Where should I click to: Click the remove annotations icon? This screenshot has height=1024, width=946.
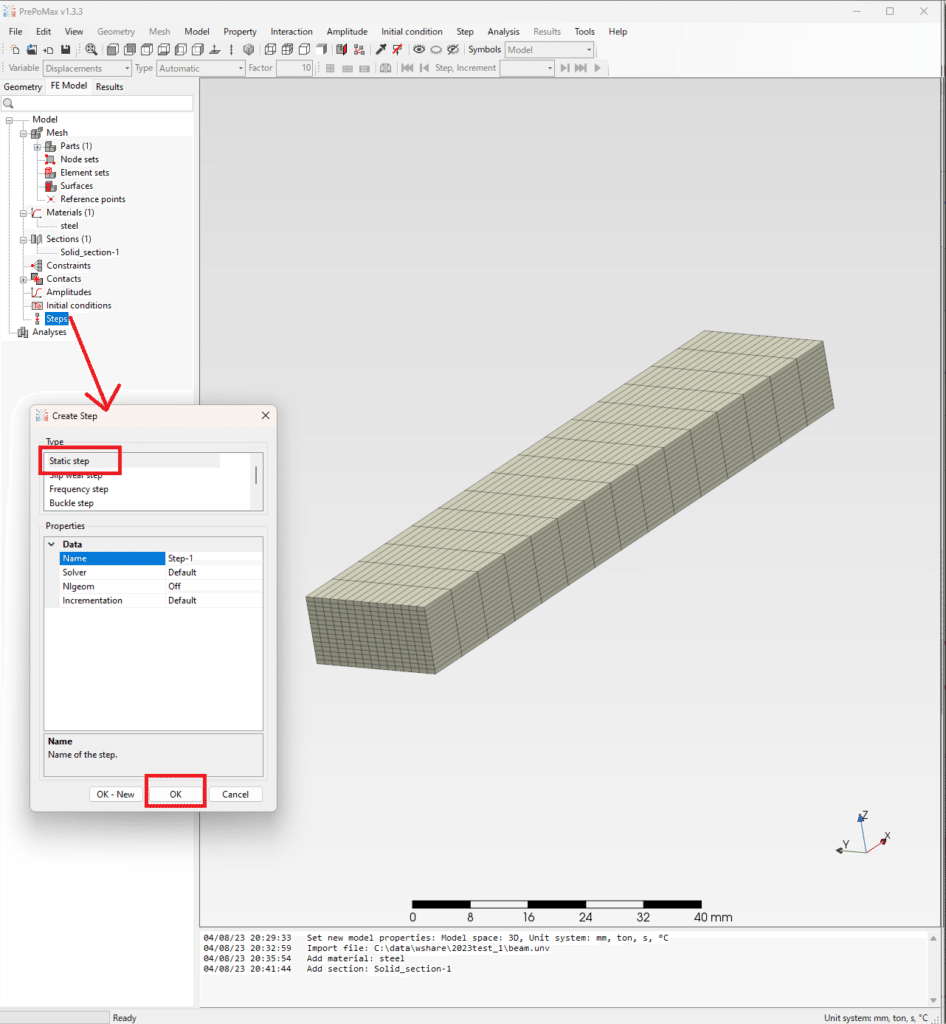click(x=397, y=50)
